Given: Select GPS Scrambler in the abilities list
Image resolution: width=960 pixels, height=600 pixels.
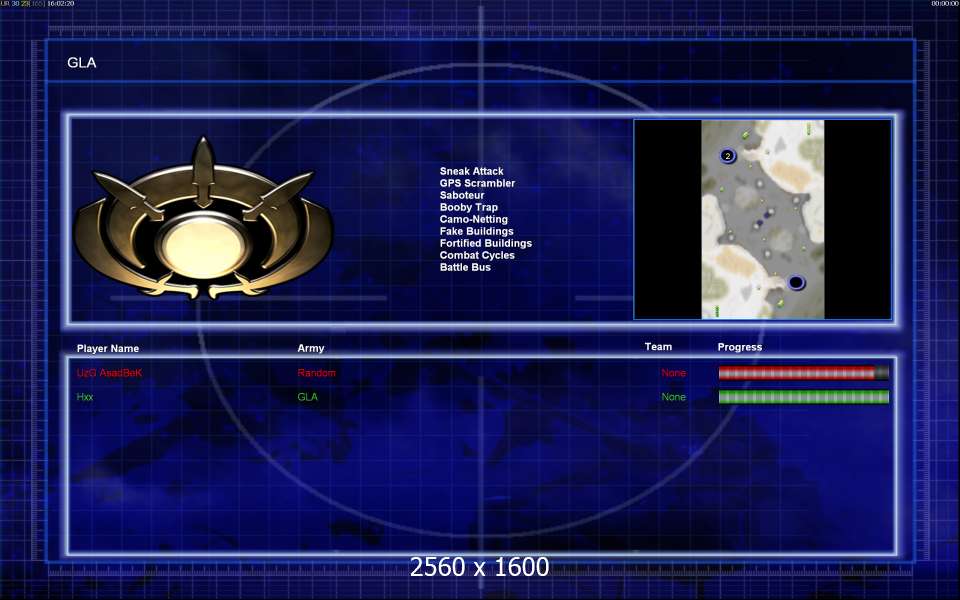Looking at the screenshot, I should pos(477,183).
